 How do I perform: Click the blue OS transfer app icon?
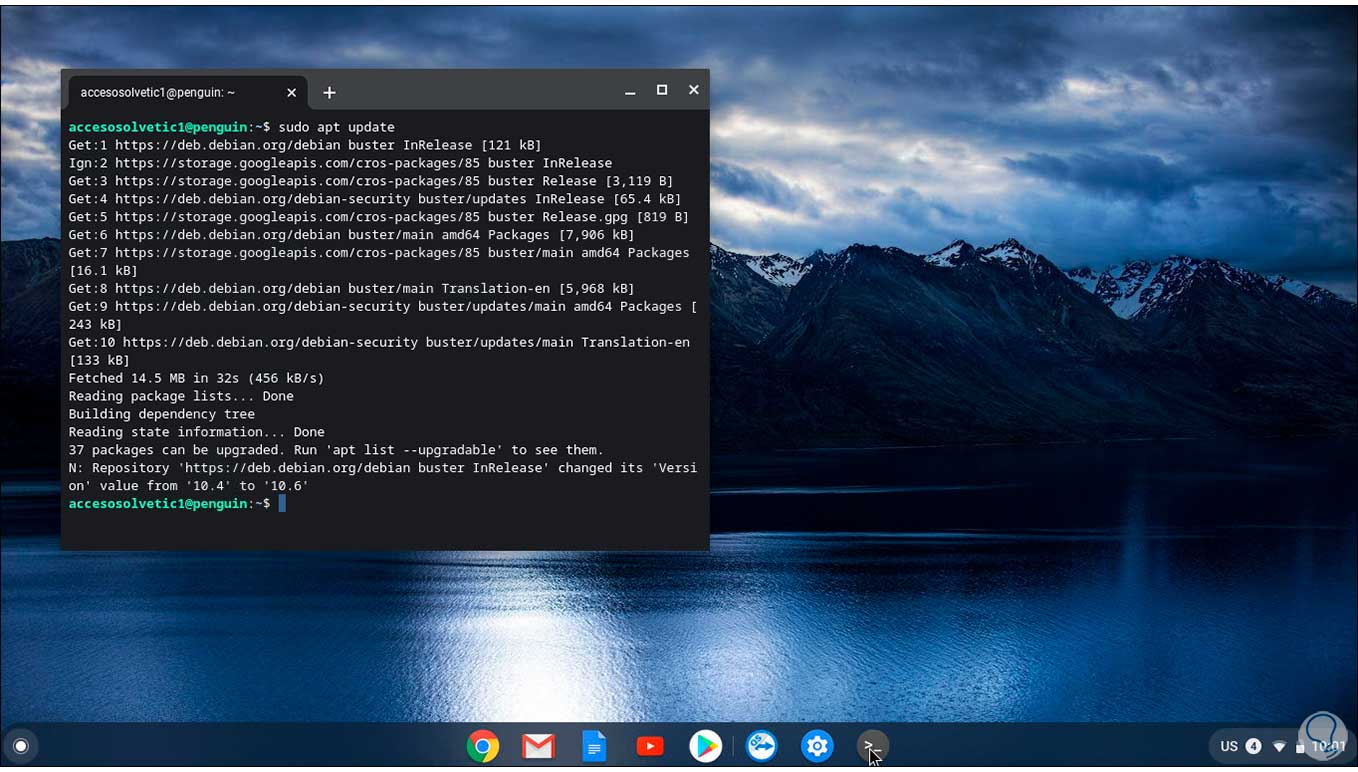coord(761,746)
